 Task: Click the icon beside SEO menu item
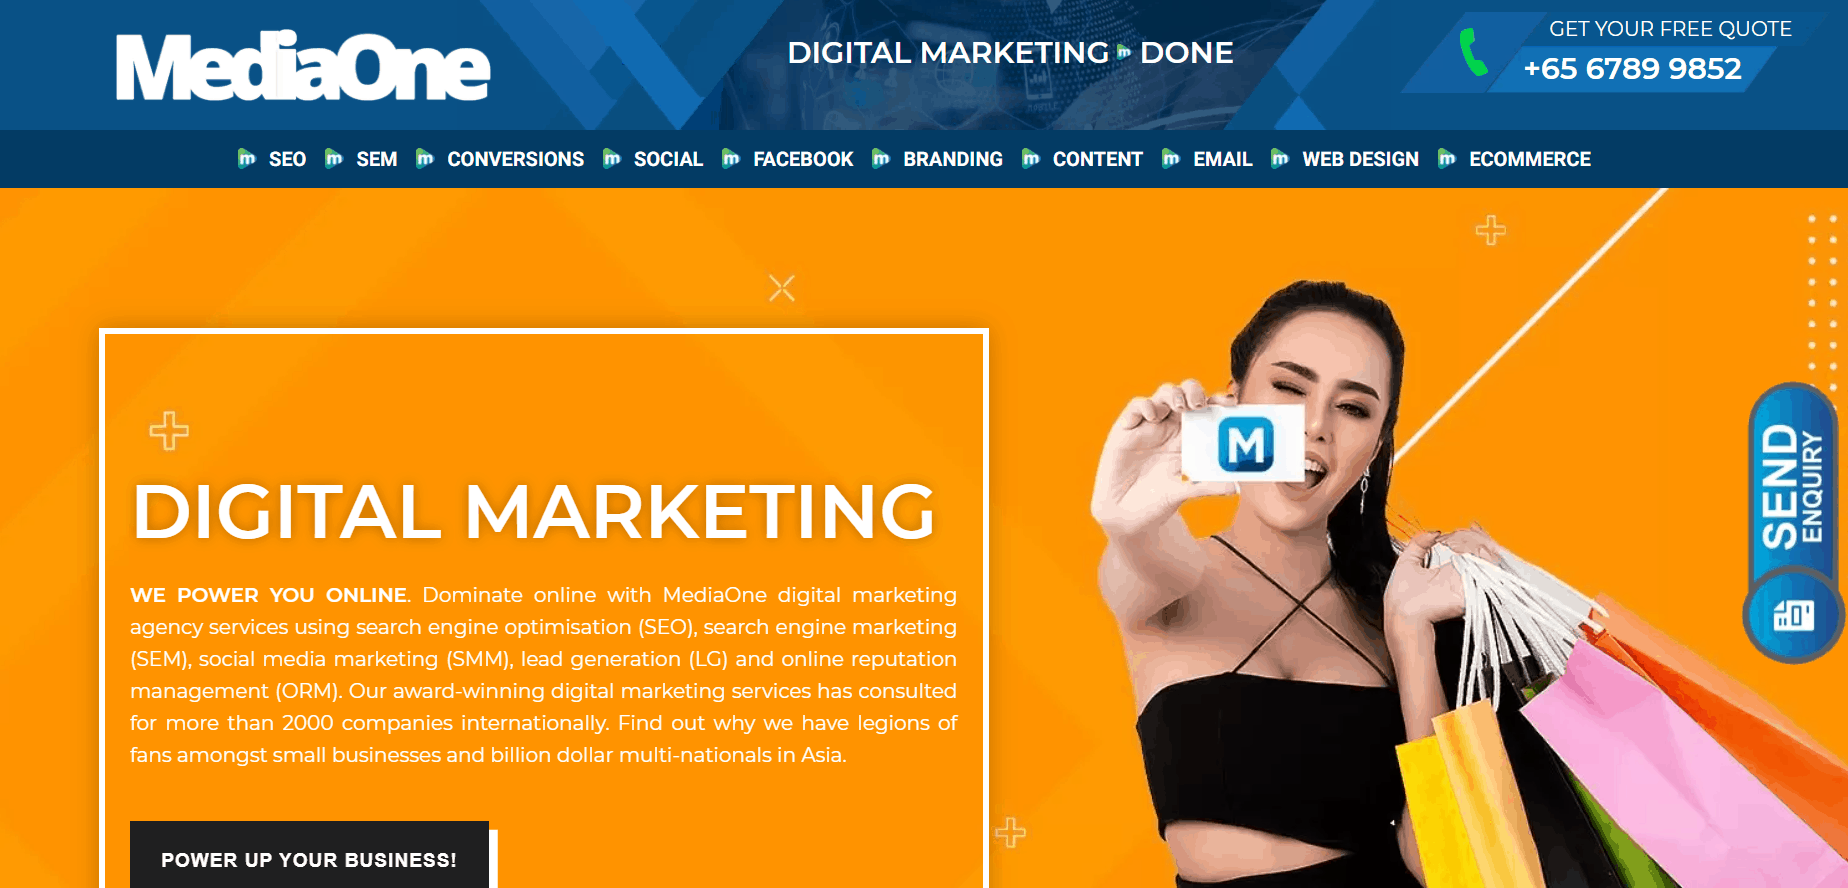click(x=247, y=158)
